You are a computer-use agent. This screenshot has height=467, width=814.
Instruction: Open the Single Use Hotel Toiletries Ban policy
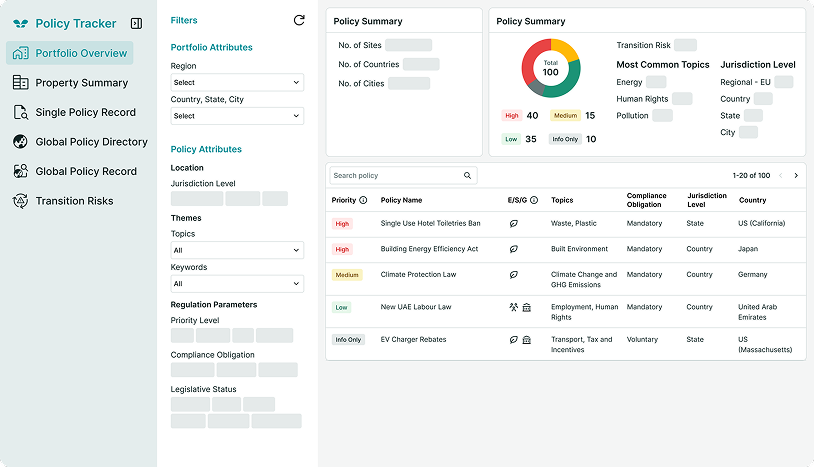click(430, 224)
